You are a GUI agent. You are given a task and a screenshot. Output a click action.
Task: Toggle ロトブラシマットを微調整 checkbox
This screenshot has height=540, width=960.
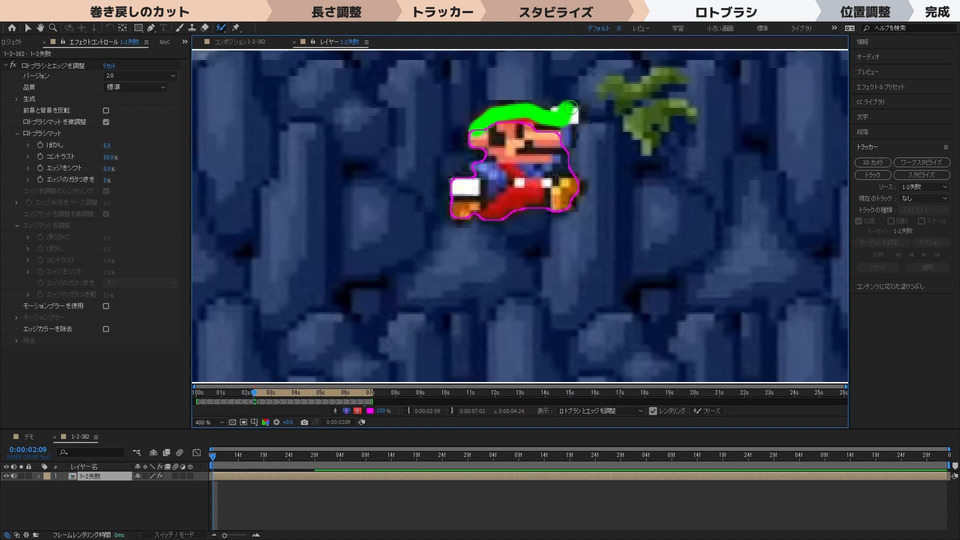point(106,122)
